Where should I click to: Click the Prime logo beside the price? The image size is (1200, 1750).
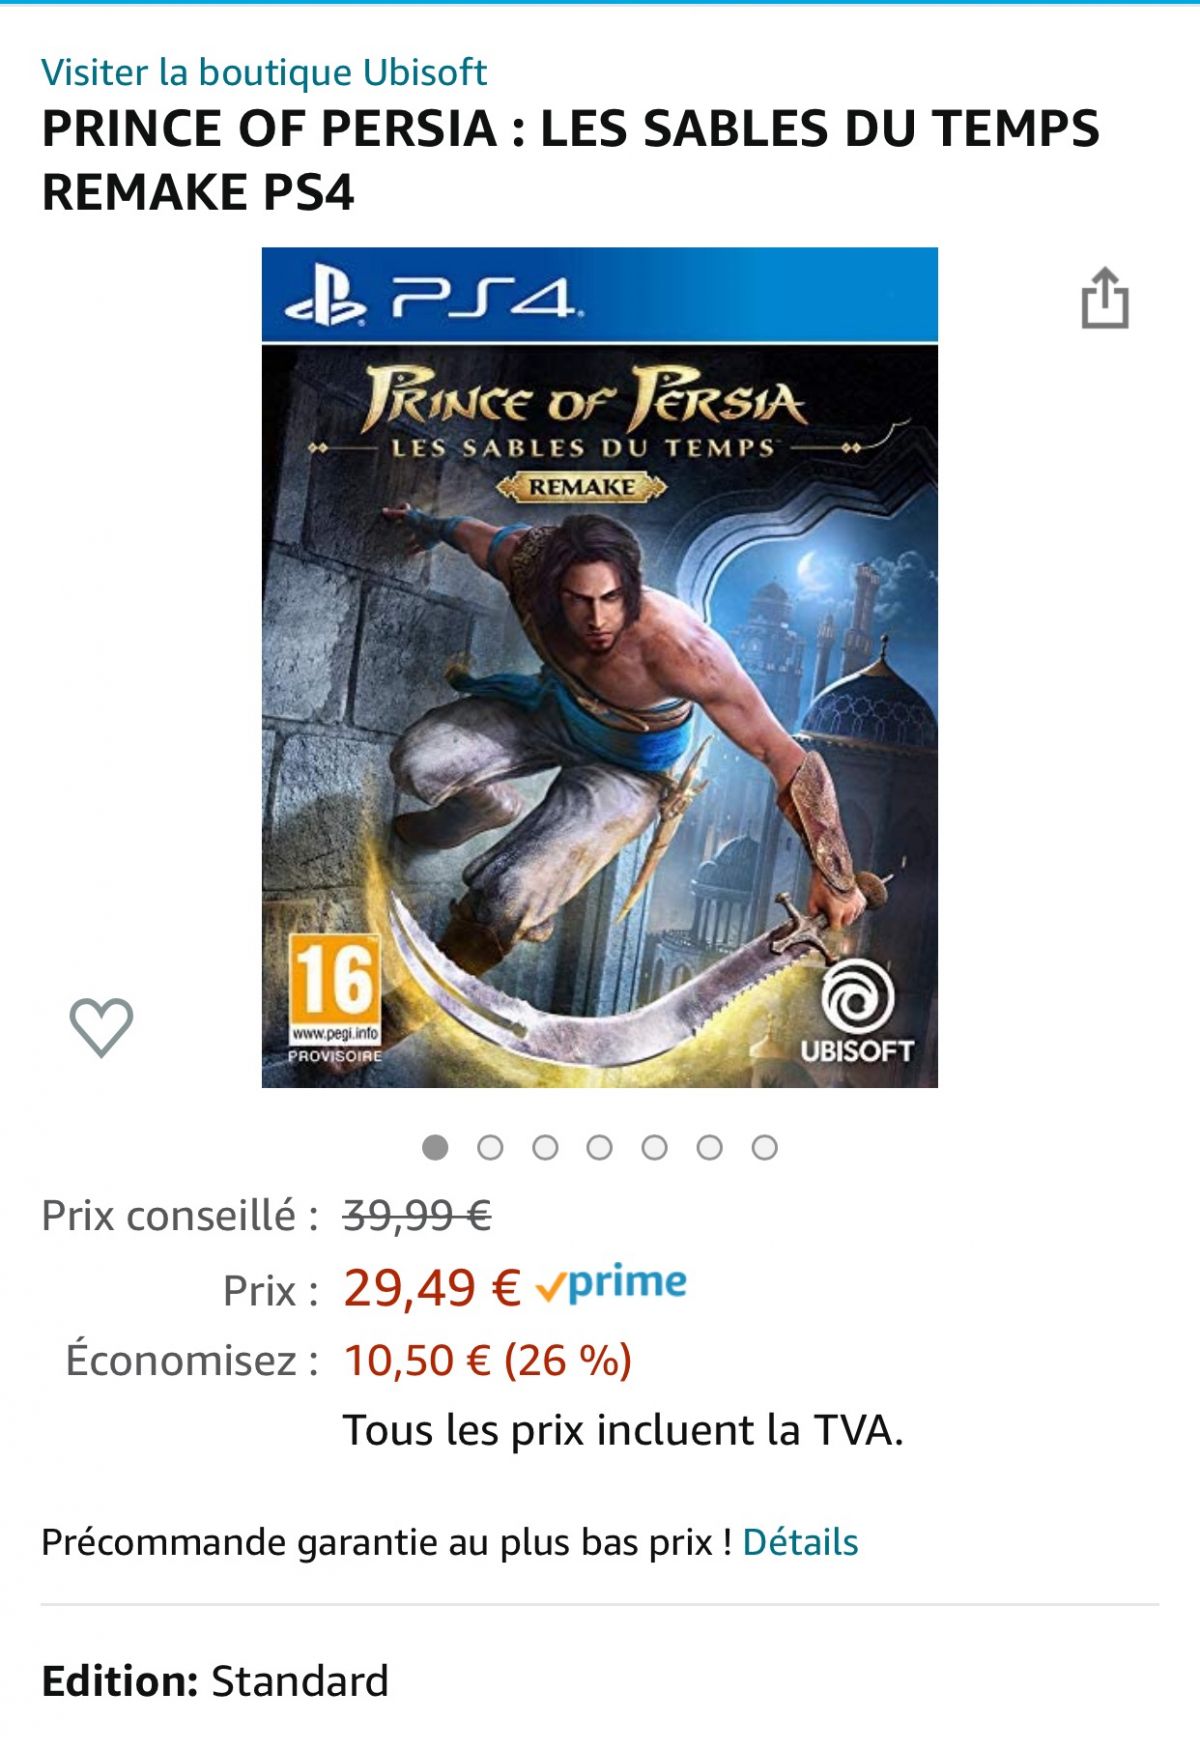(611, 1283)
